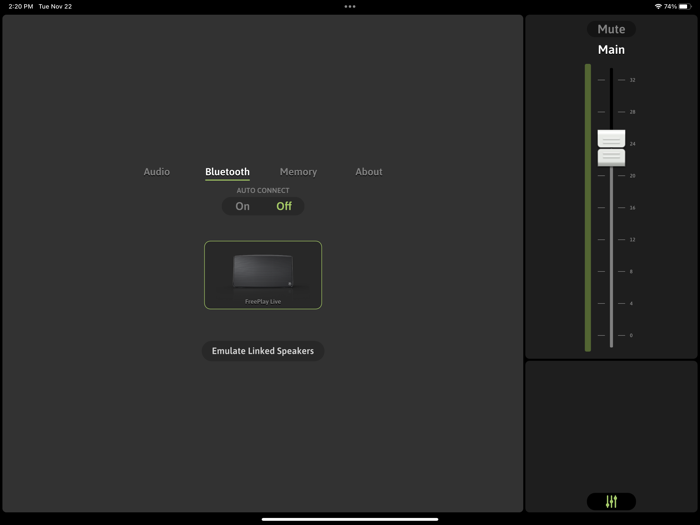Image resolution: width=700 pixels, height=525 pixels.
Task: Switch to the Audio tab
Action: coord(157,172)
